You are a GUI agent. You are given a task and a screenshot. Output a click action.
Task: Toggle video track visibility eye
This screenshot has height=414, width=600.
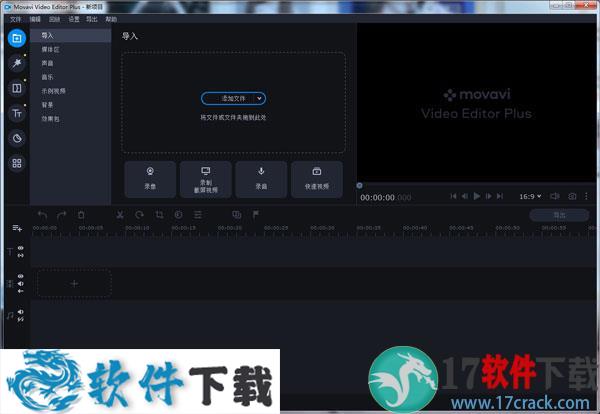coord(21,276)
